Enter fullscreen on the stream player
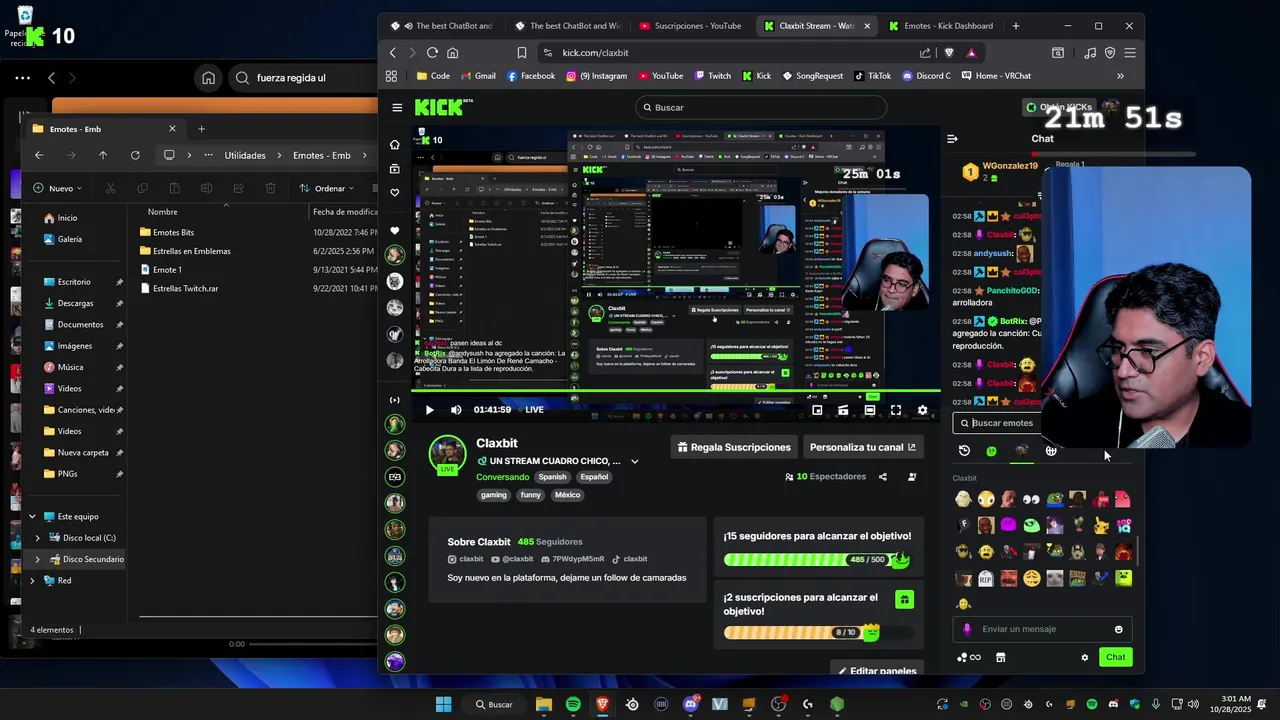The height and width of the screenshot is (720, 1280). pyautogui.click(x=896, y=410)
